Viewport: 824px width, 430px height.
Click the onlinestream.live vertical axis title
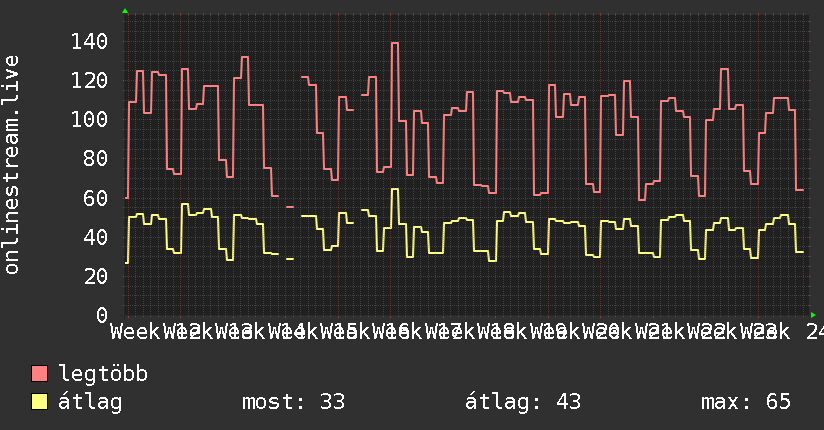[11, 165]
